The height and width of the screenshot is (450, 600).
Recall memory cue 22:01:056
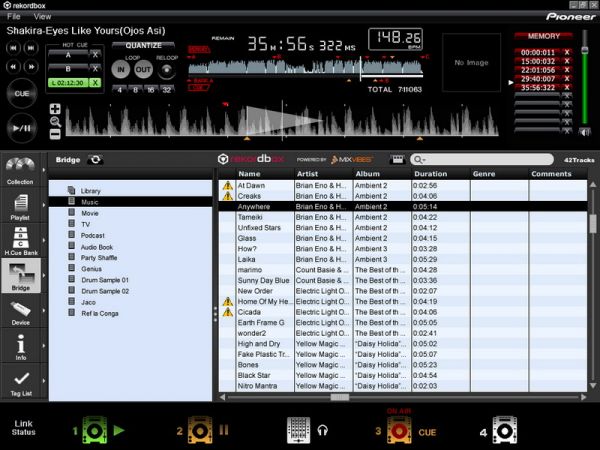[x=538, y=70]
